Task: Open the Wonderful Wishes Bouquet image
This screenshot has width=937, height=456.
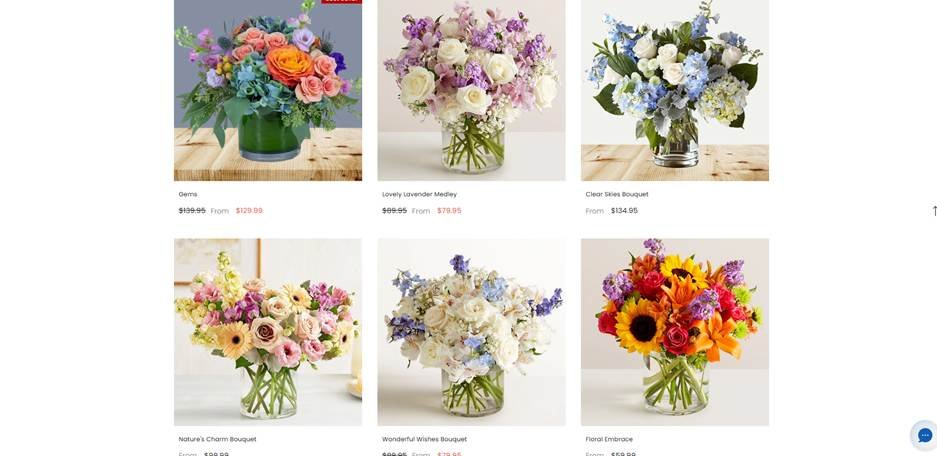Action: click(471, 332)
